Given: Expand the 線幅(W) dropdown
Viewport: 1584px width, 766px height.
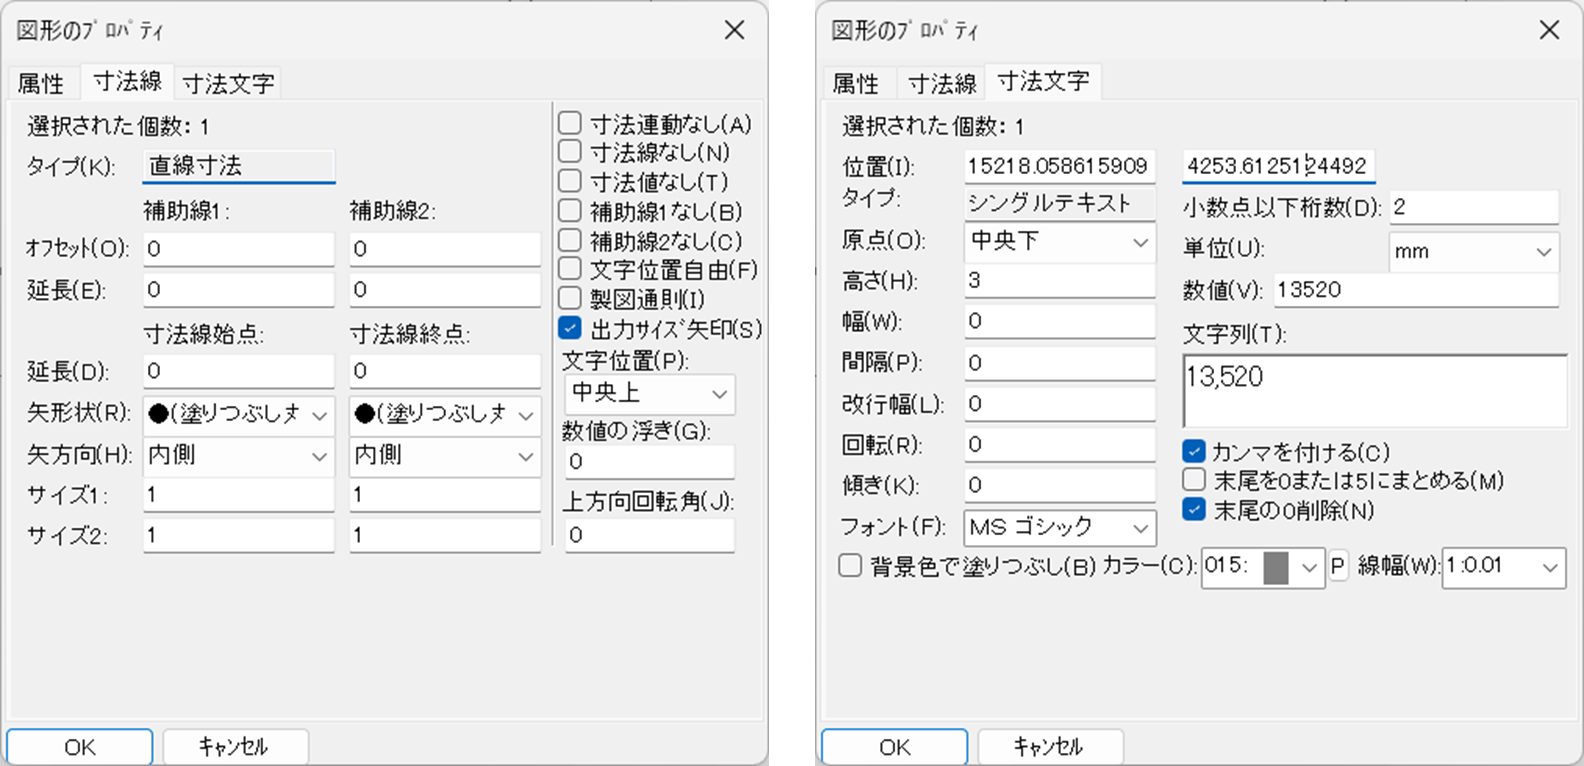Looking at the screenshot, I should [x=1503, y=567].
